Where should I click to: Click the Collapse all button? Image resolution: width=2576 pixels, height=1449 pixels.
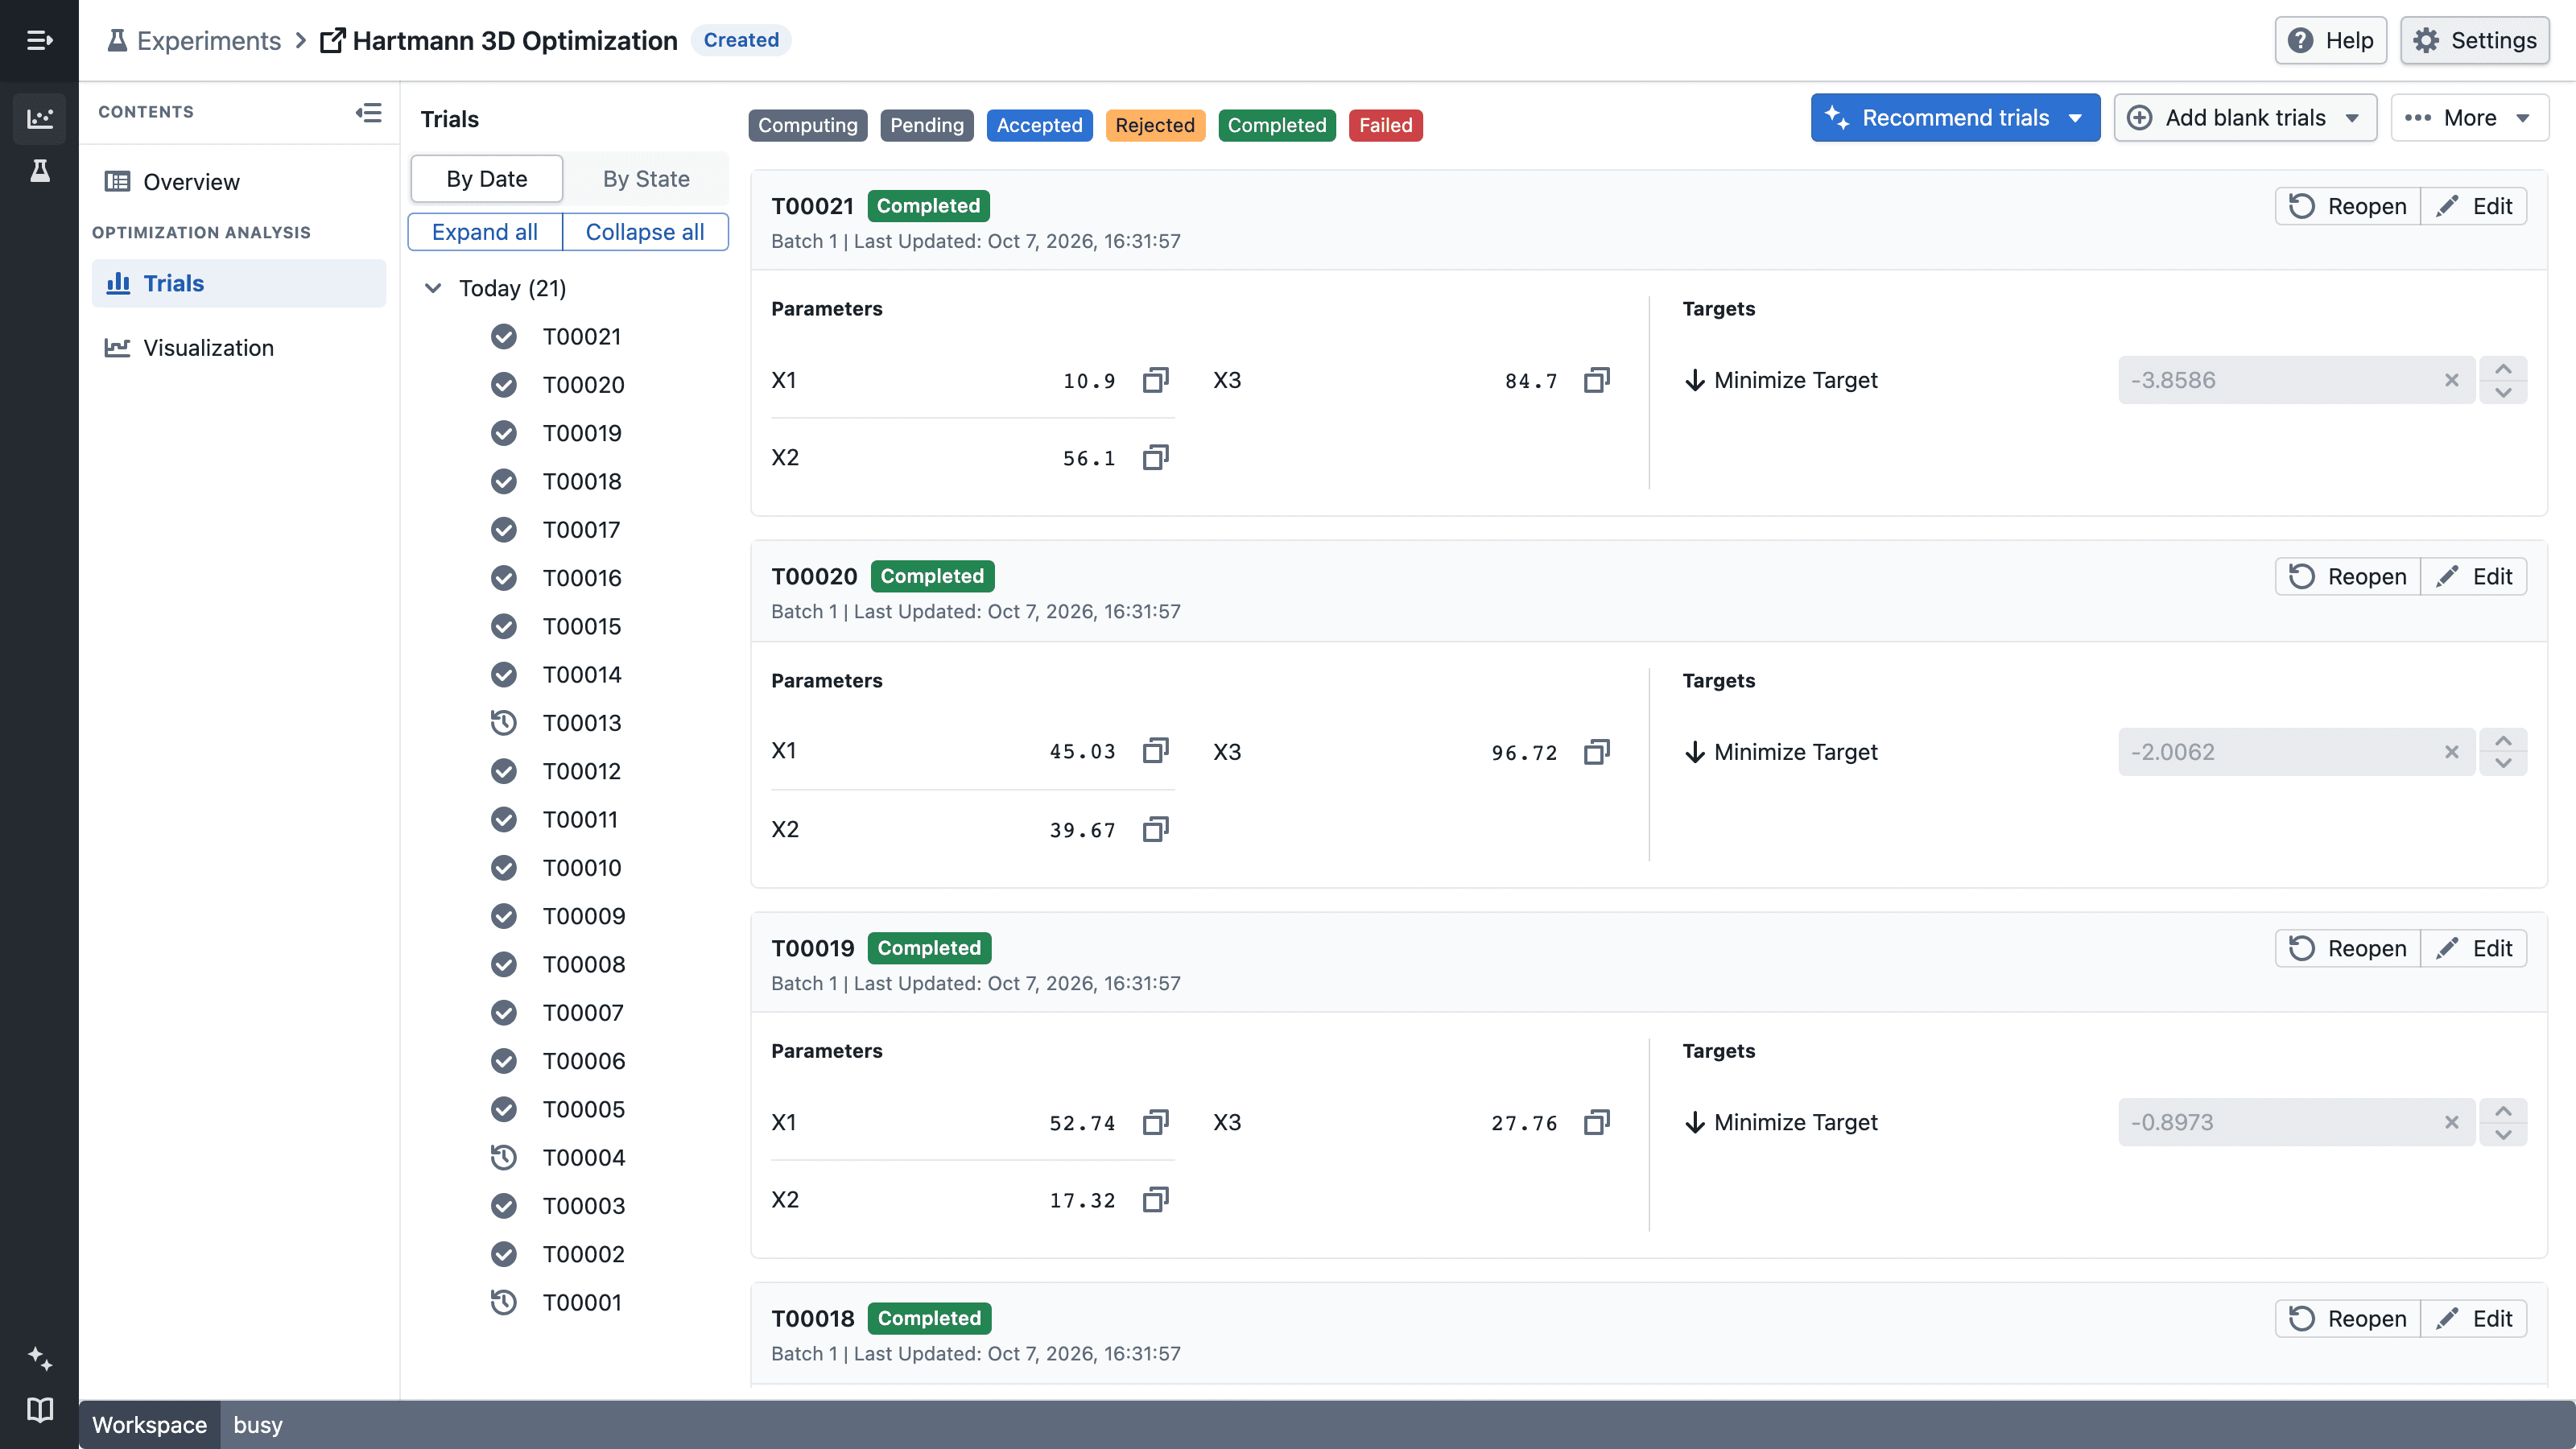(645, 232)
